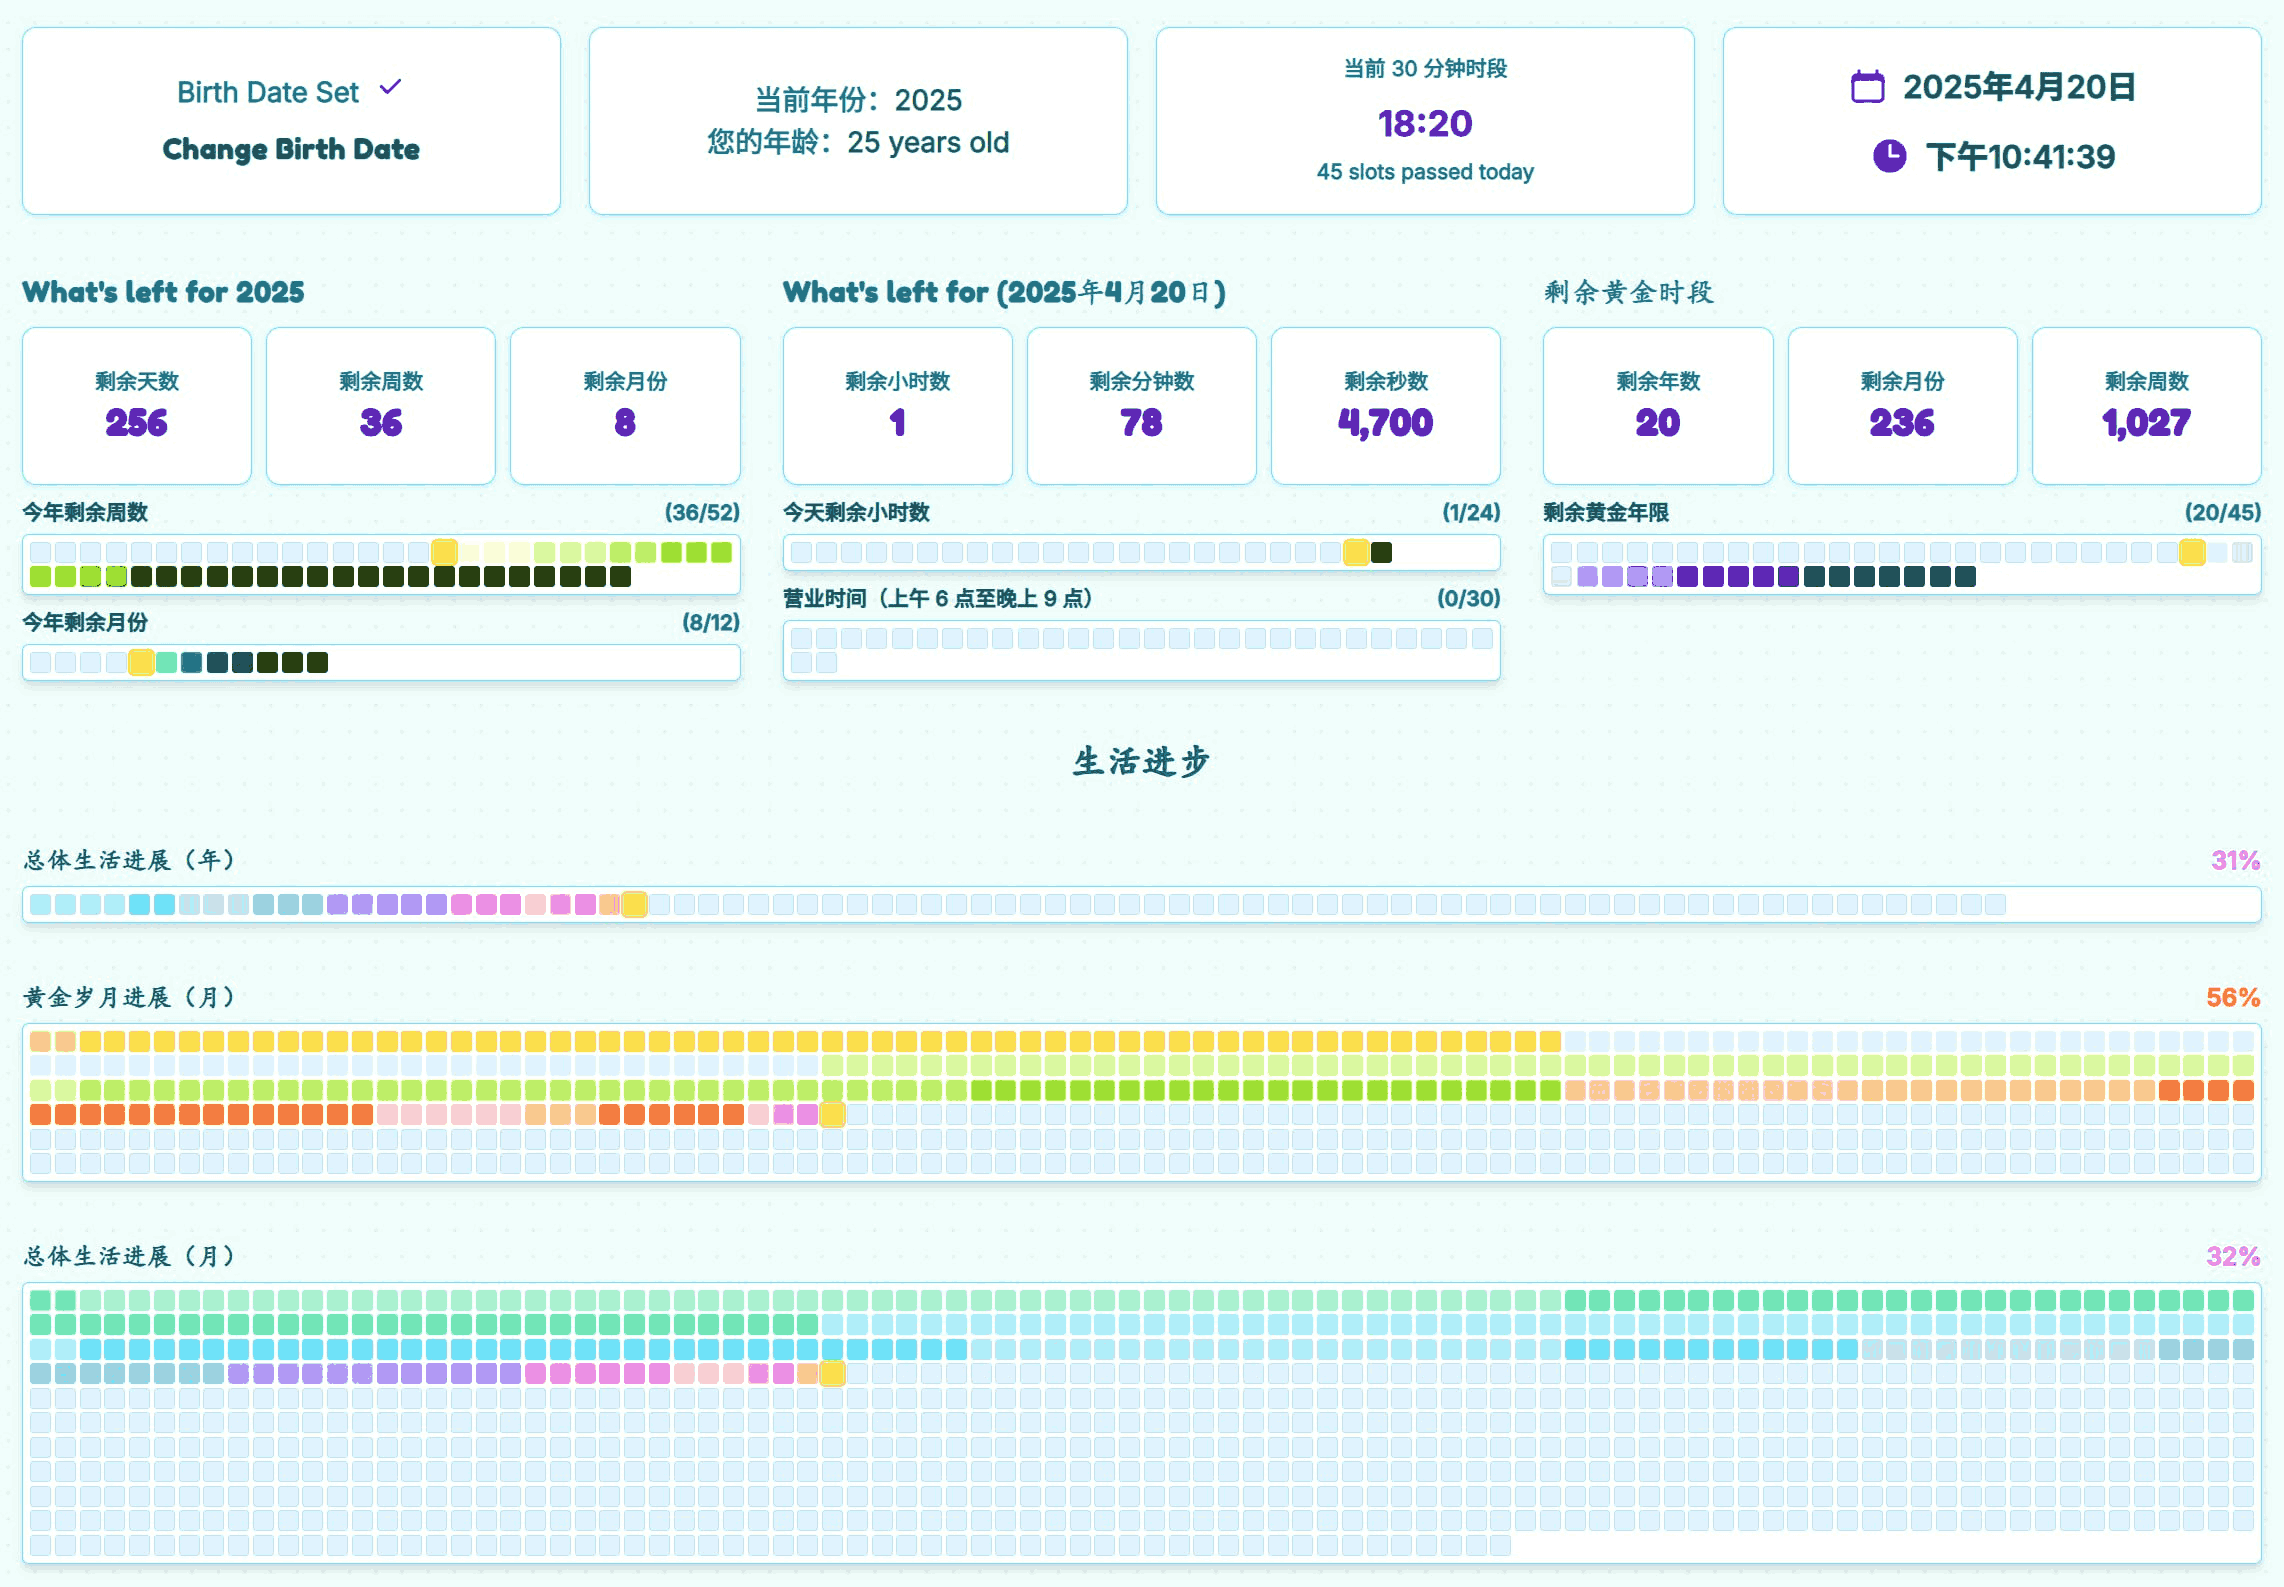Image resolution: width=2284 pixels, height=1587 pixels.
Task: Click yellow current-week marker in 今年剩余周数
Action: click(x=444, y=552)
